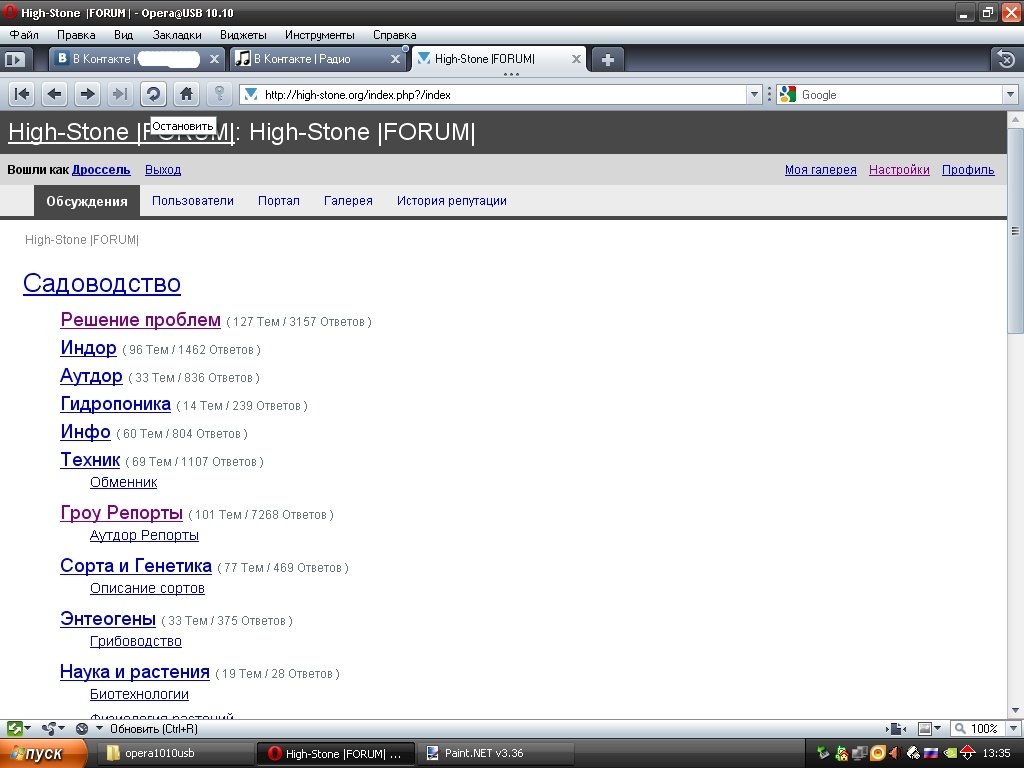Open the Файл menu
Viewport: 1024px width, 768px height.
(x=24, y=35)
